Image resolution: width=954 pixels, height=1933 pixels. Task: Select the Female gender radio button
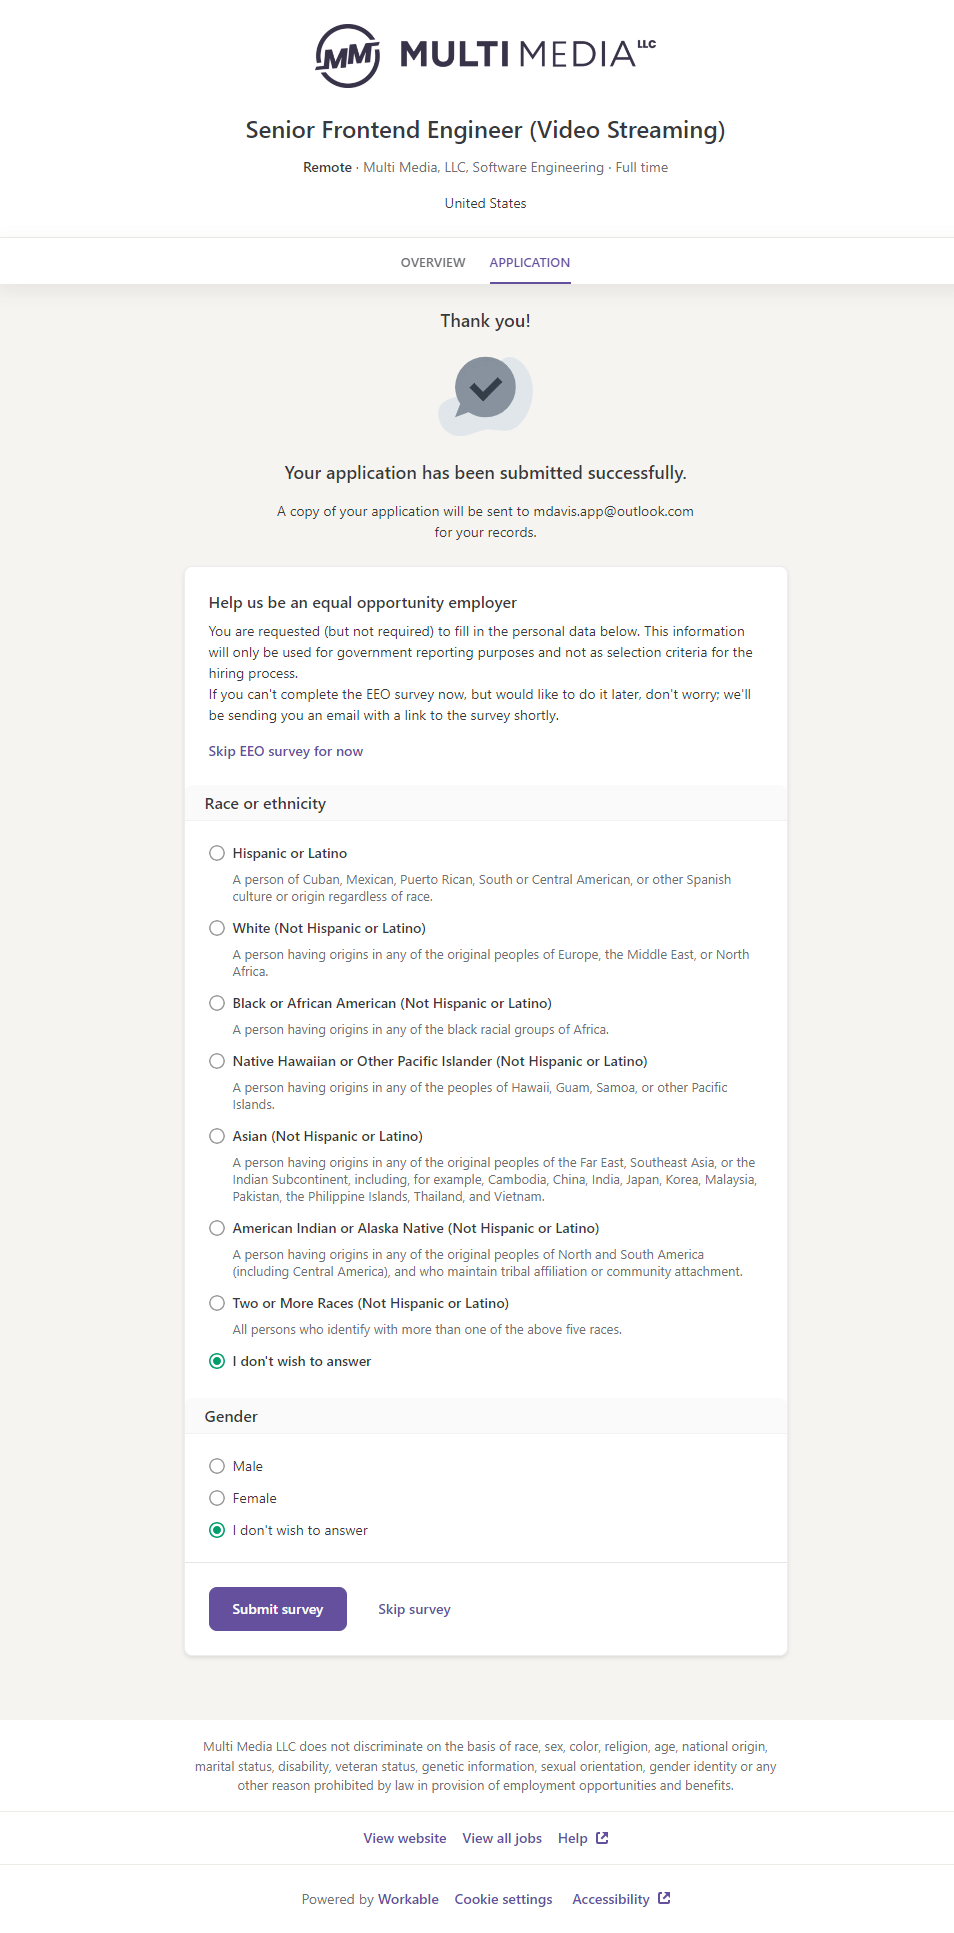coord(217,1498)
